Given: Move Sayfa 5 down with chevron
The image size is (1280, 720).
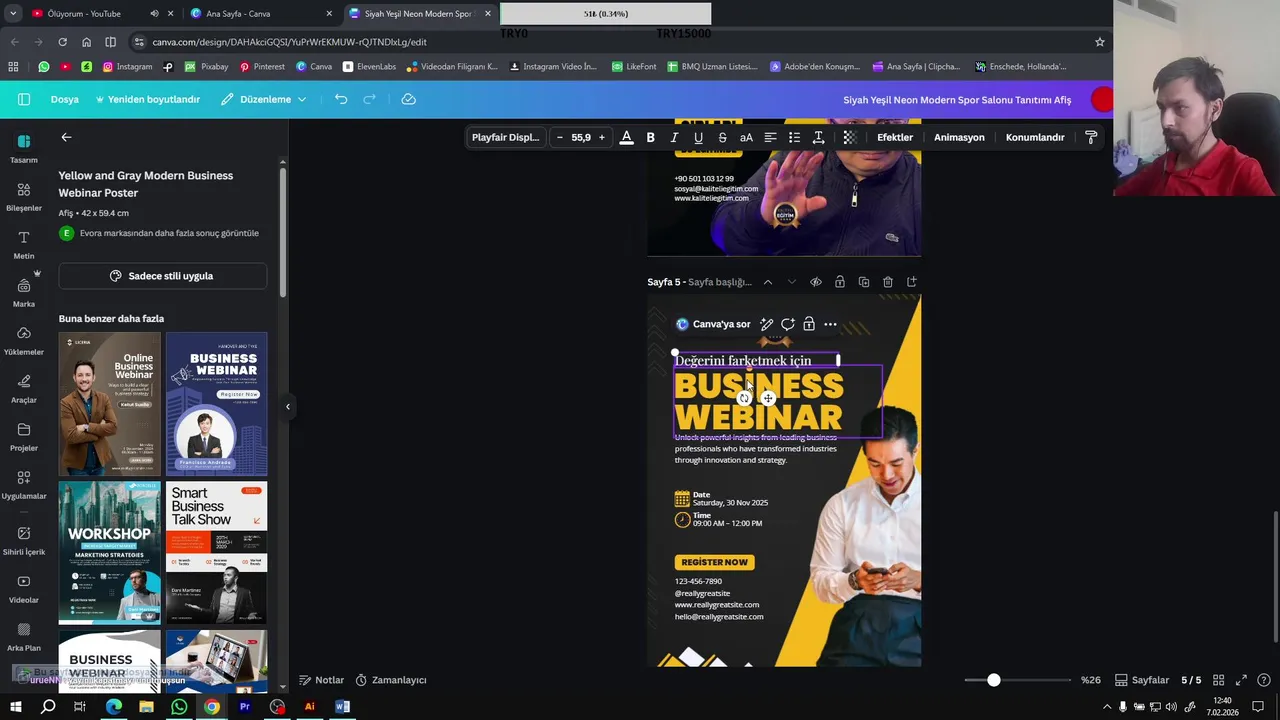Looking at the screenshot, I should click(x=791, y=282).
